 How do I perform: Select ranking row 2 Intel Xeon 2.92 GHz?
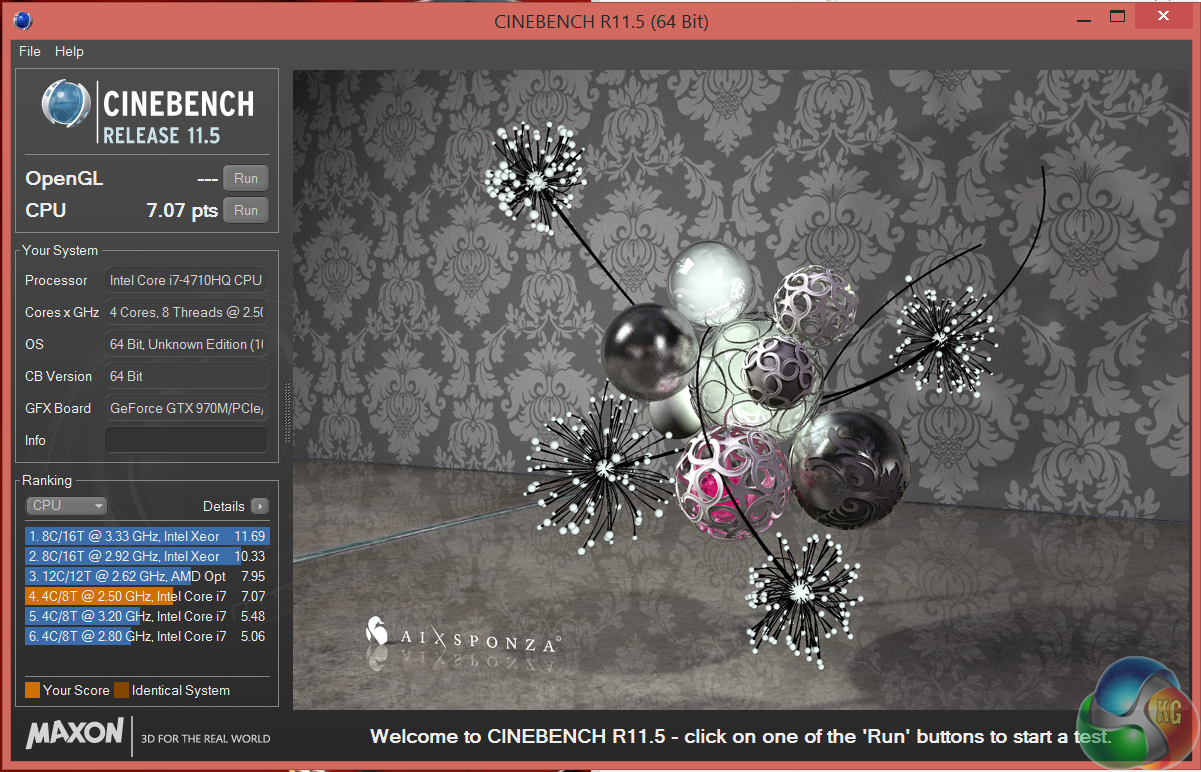[x=147, y=556]
